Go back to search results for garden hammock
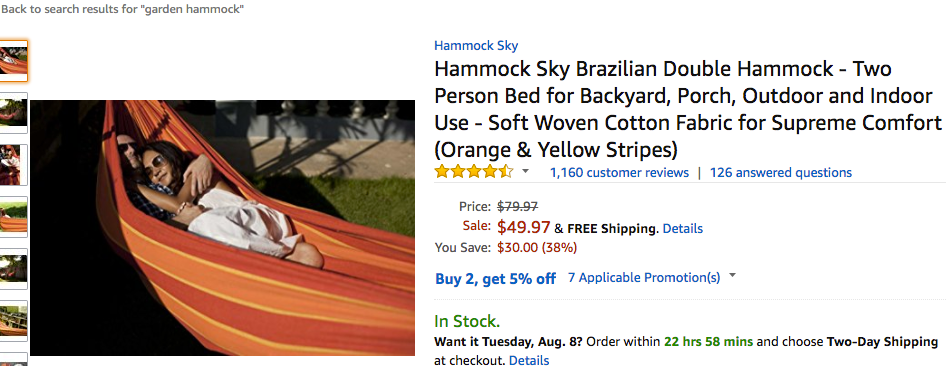This screenshot has height=366, width=949. pos(122,10)
